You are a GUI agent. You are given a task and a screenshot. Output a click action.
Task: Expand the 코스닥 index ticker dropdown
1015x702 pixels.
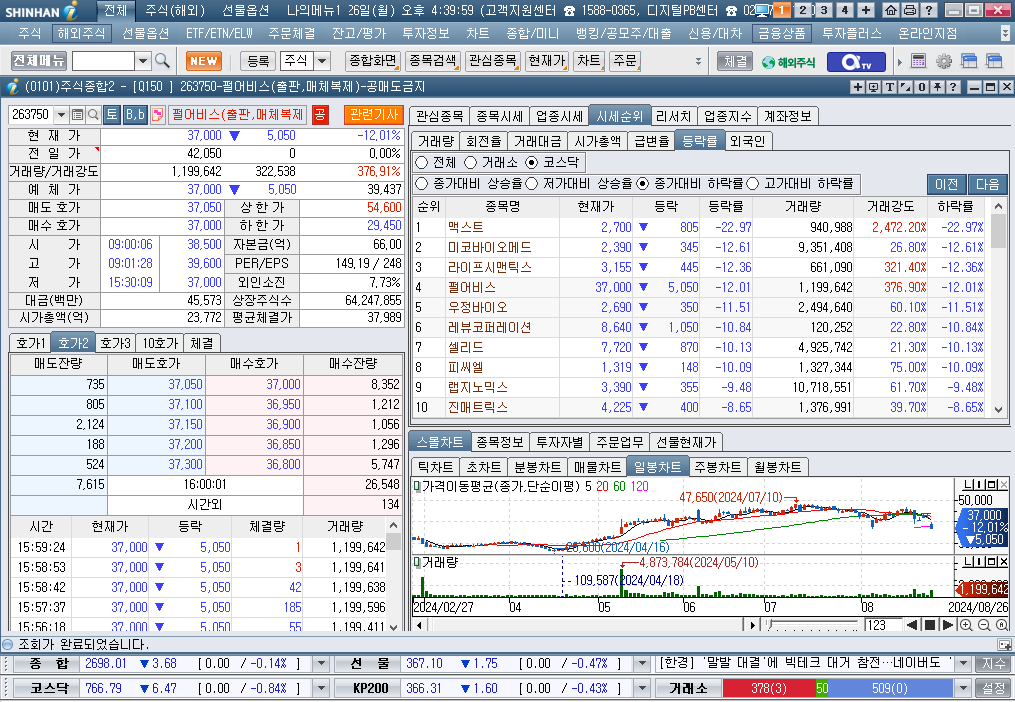coord(321,688)
